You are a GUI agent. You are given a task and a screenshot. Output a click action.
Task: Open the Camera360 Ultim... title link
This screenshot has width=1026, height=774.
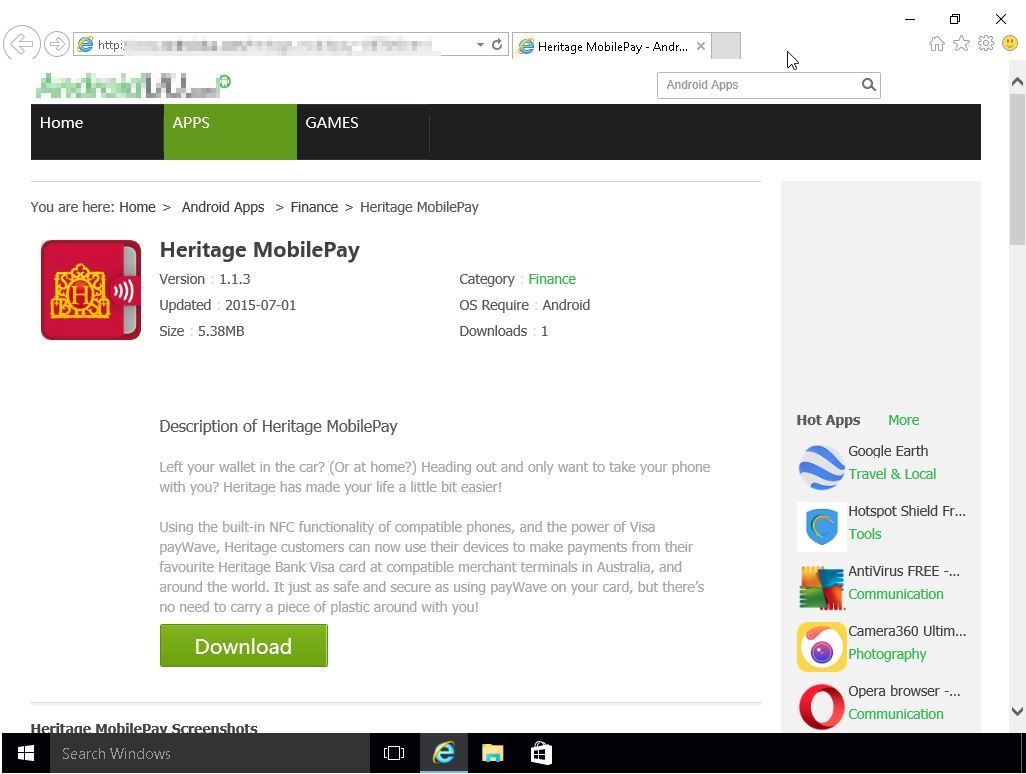click(907, 631)
